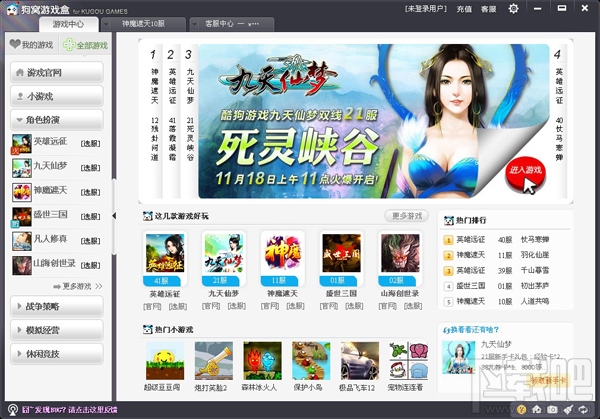Click [未登录用户] to log in

(x=426, y=9)
